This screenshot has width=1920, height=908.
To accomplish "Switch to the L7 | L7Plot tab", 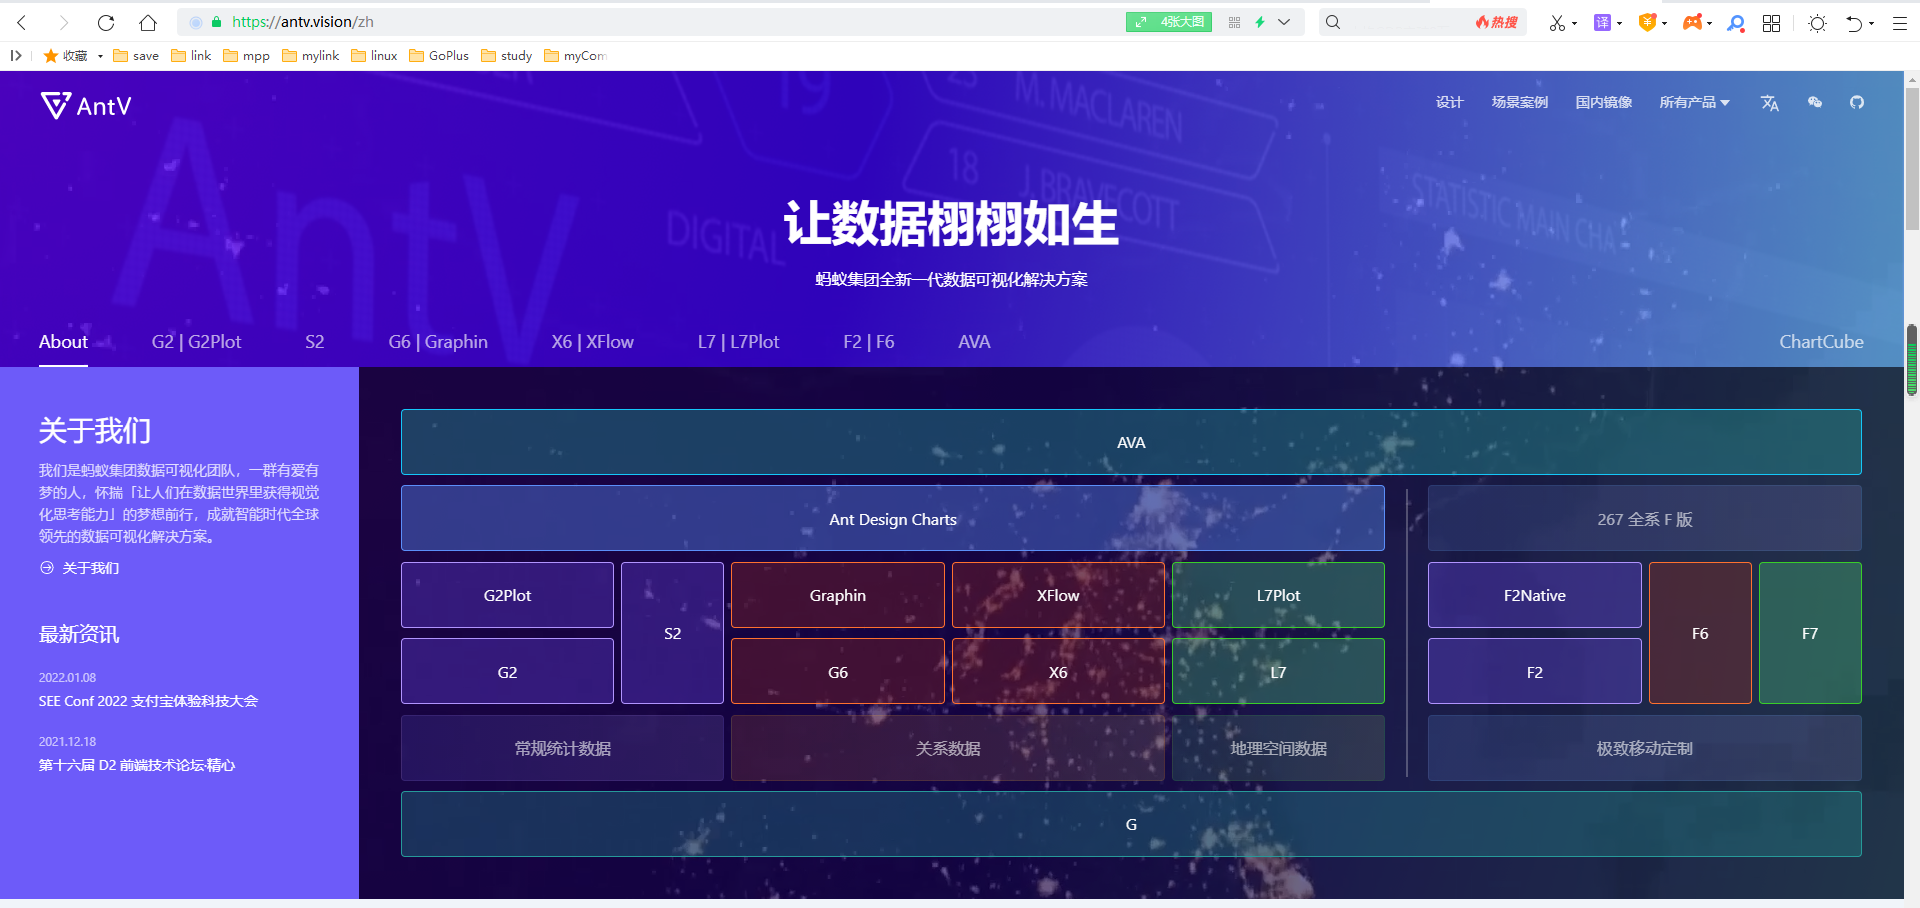I will [x=738, y=342].
